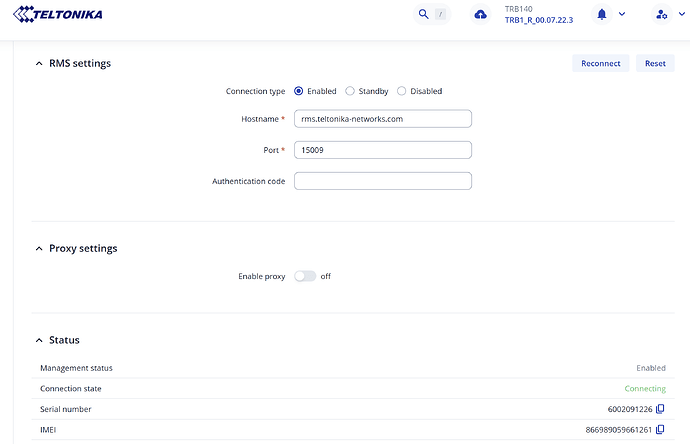
Task: Expand the notifications dropdown arrow
Action: 622,14
